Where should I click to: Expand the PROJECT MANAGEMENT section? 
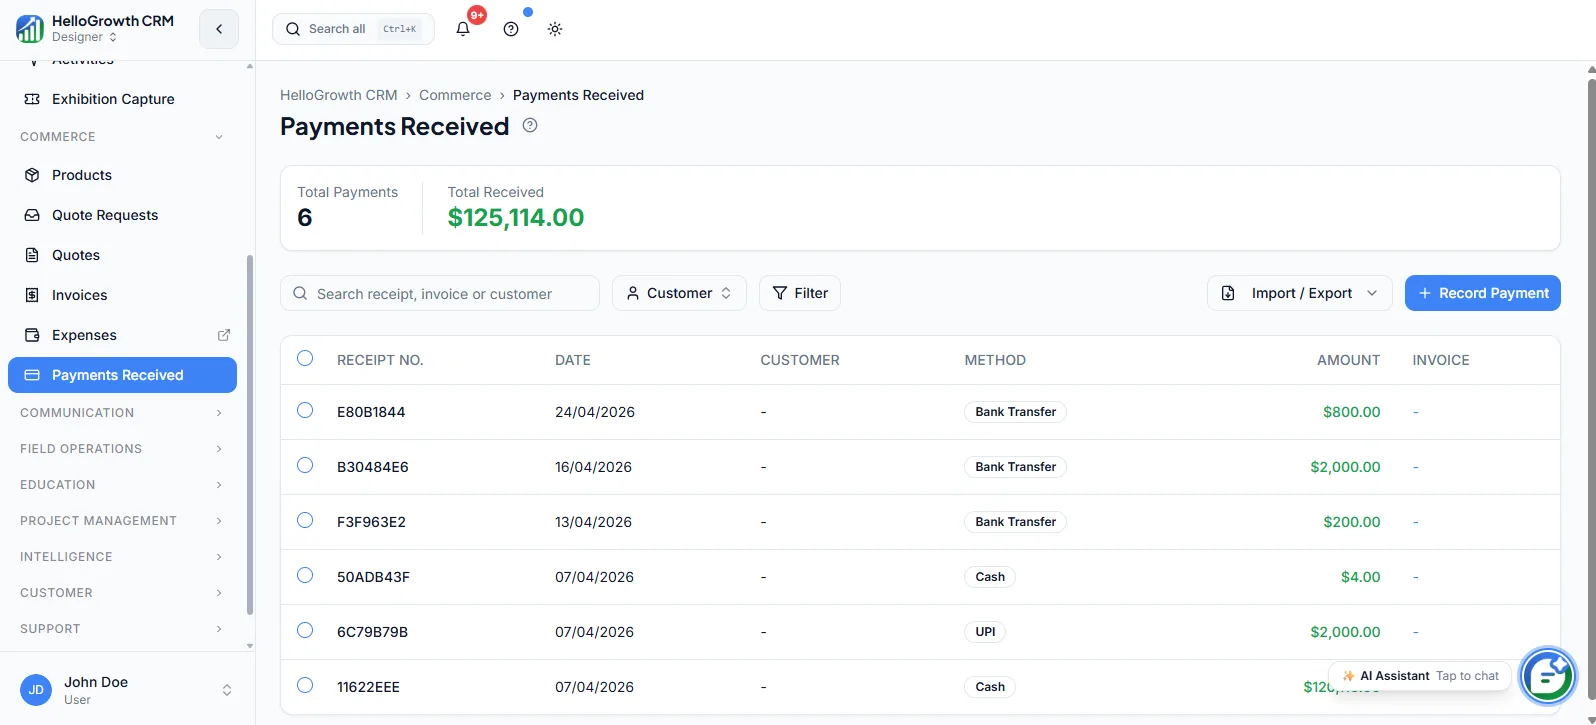[121, 521]
